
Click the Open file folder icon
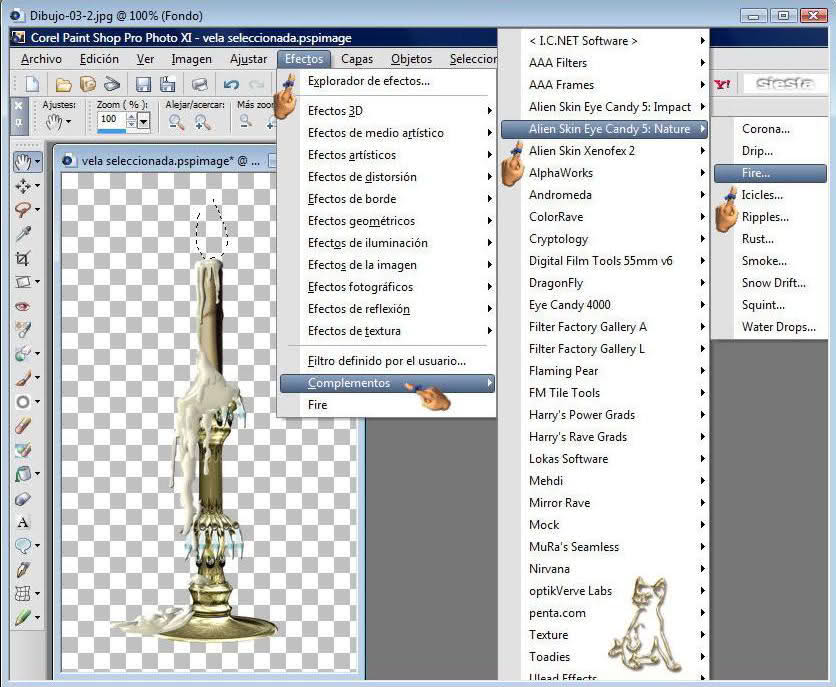[x=63, y=84]
